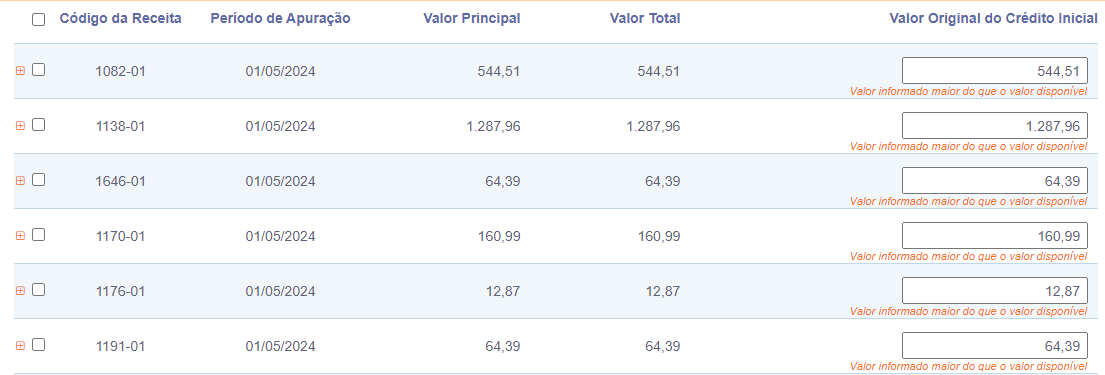Select the checkbox for row 1646-01
Image resolution: width=1105 pixels, height=375 pixels.
coord(39,180)
